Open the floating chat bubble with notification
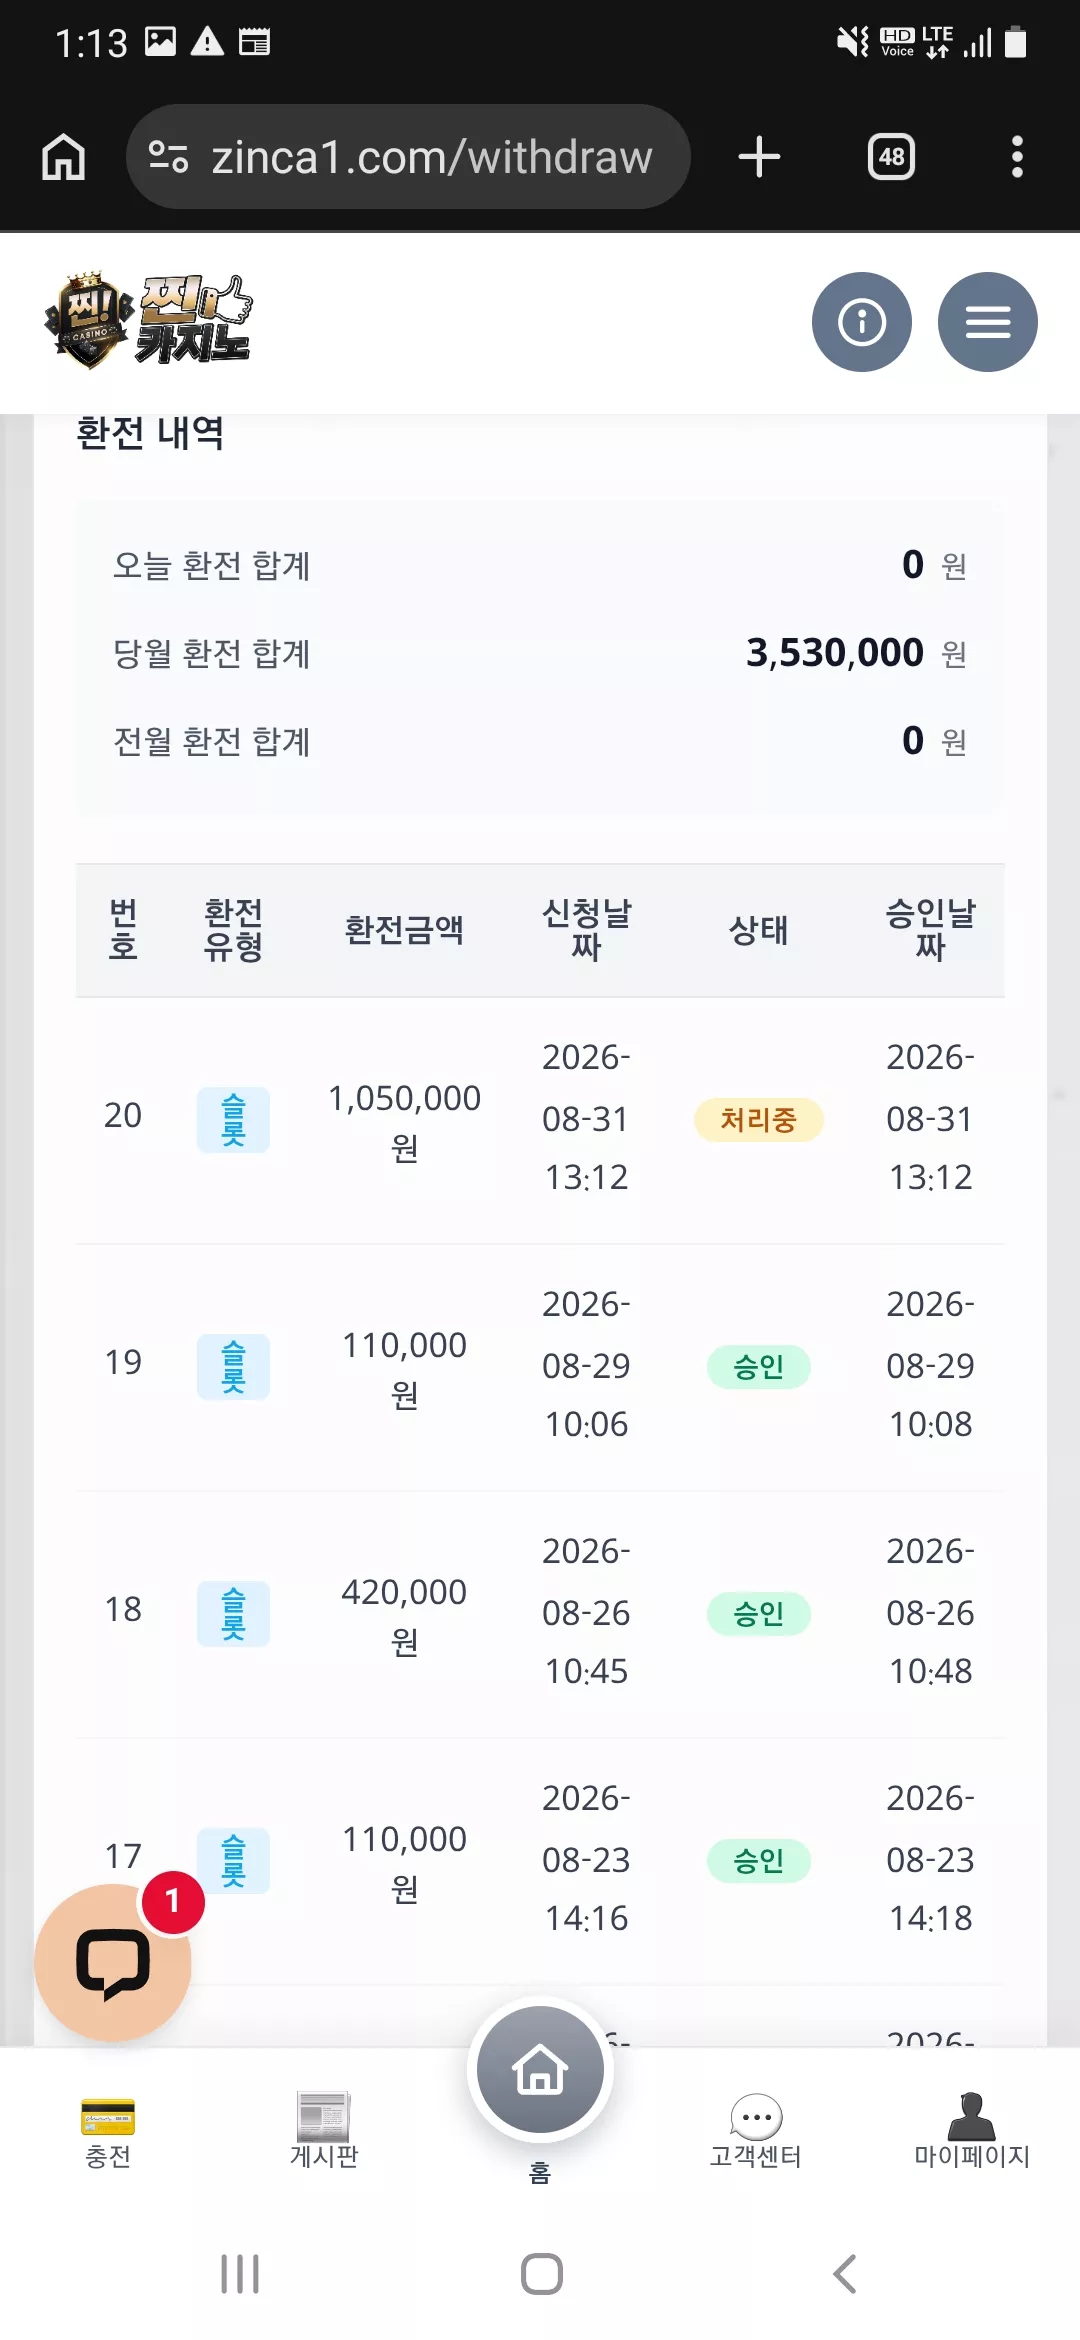 point(113,1962)
